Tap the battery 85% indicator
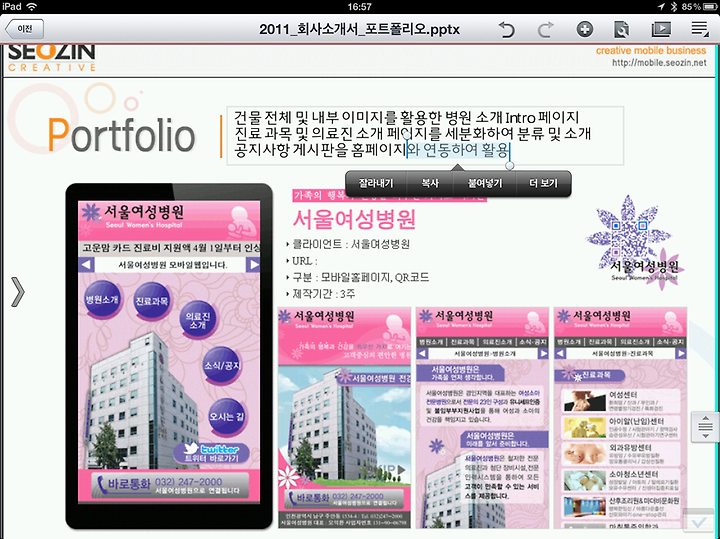The width and height of the screenshot is (720, 539). [x=698, y=6]
